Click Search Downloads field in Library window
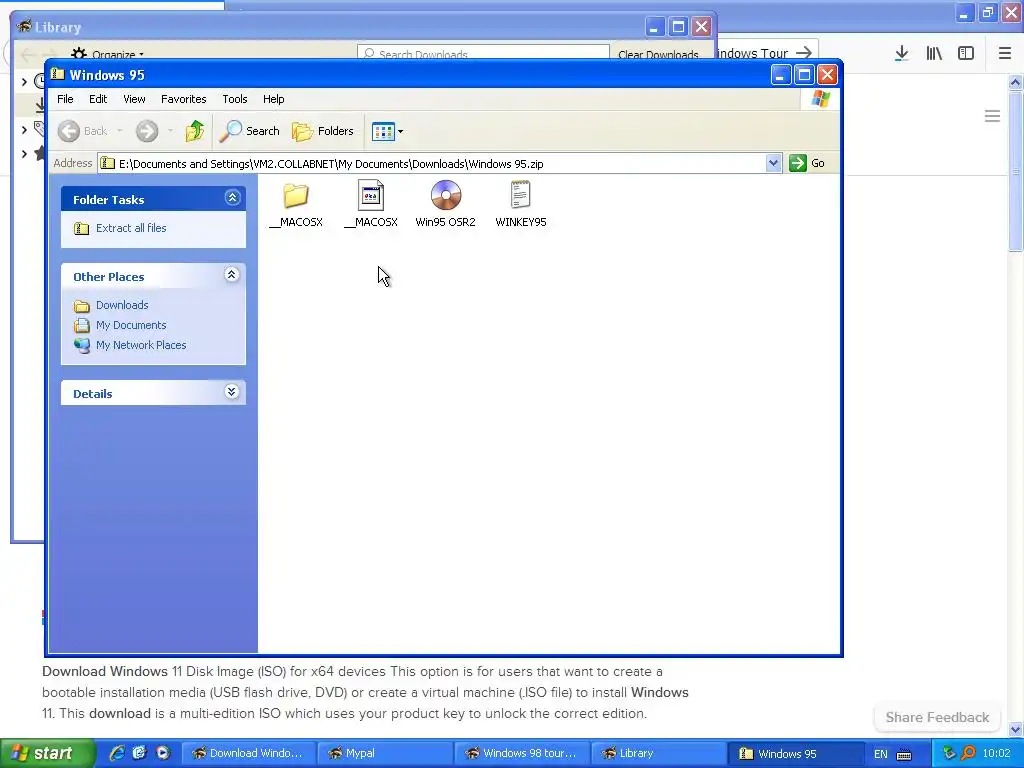The width and height of the screenshot is (1024, 768). pyautogui.click(x=483, y=54)
